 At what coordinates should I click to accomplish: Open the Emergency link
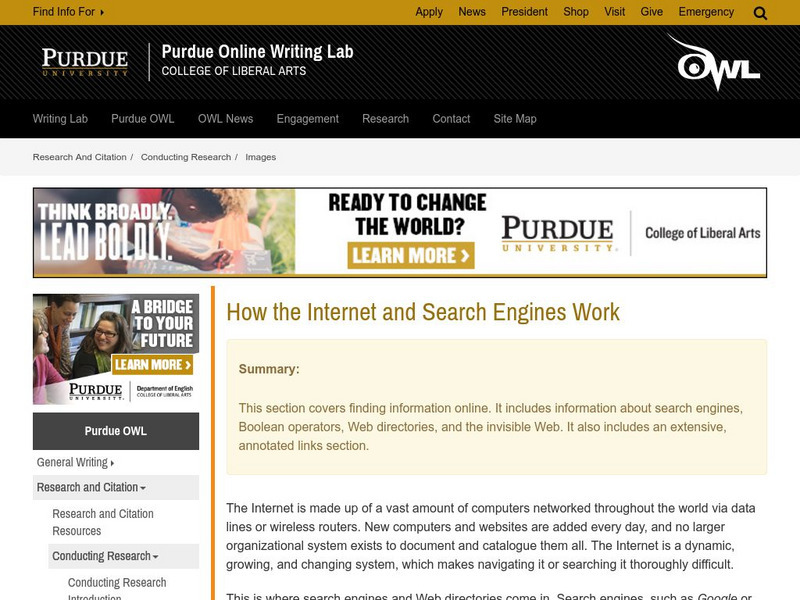tap(706, 12)
